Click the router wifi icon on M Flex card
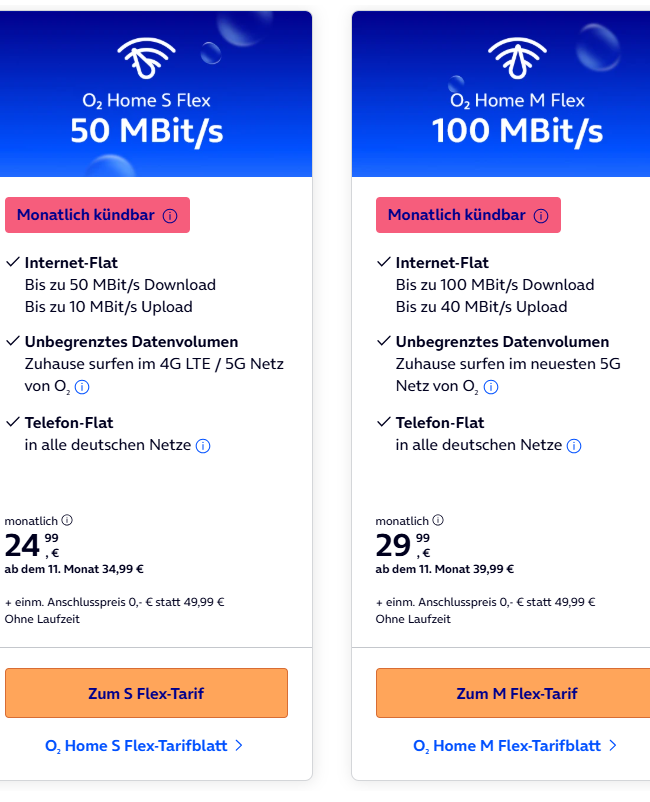The width and height of the screenshot is (650, 802). [x=517, y=60]
